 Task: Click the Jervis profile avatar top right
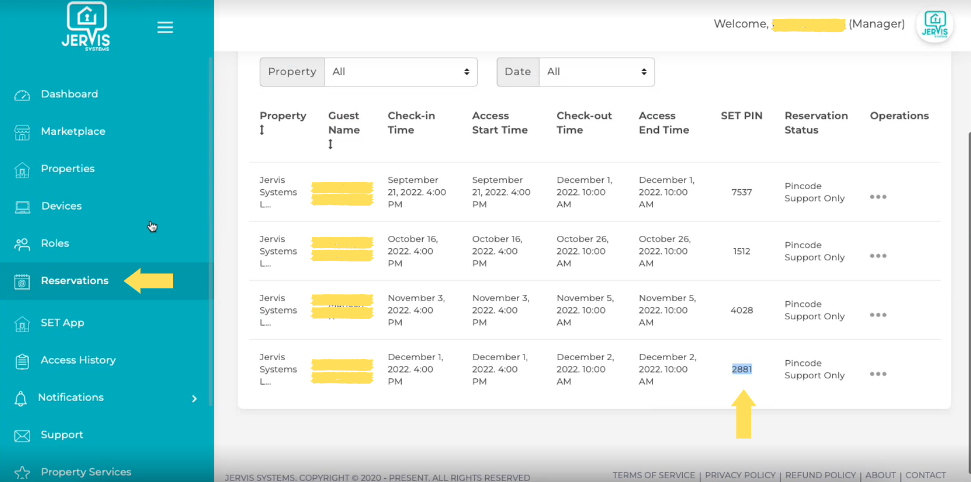point(934,26)
